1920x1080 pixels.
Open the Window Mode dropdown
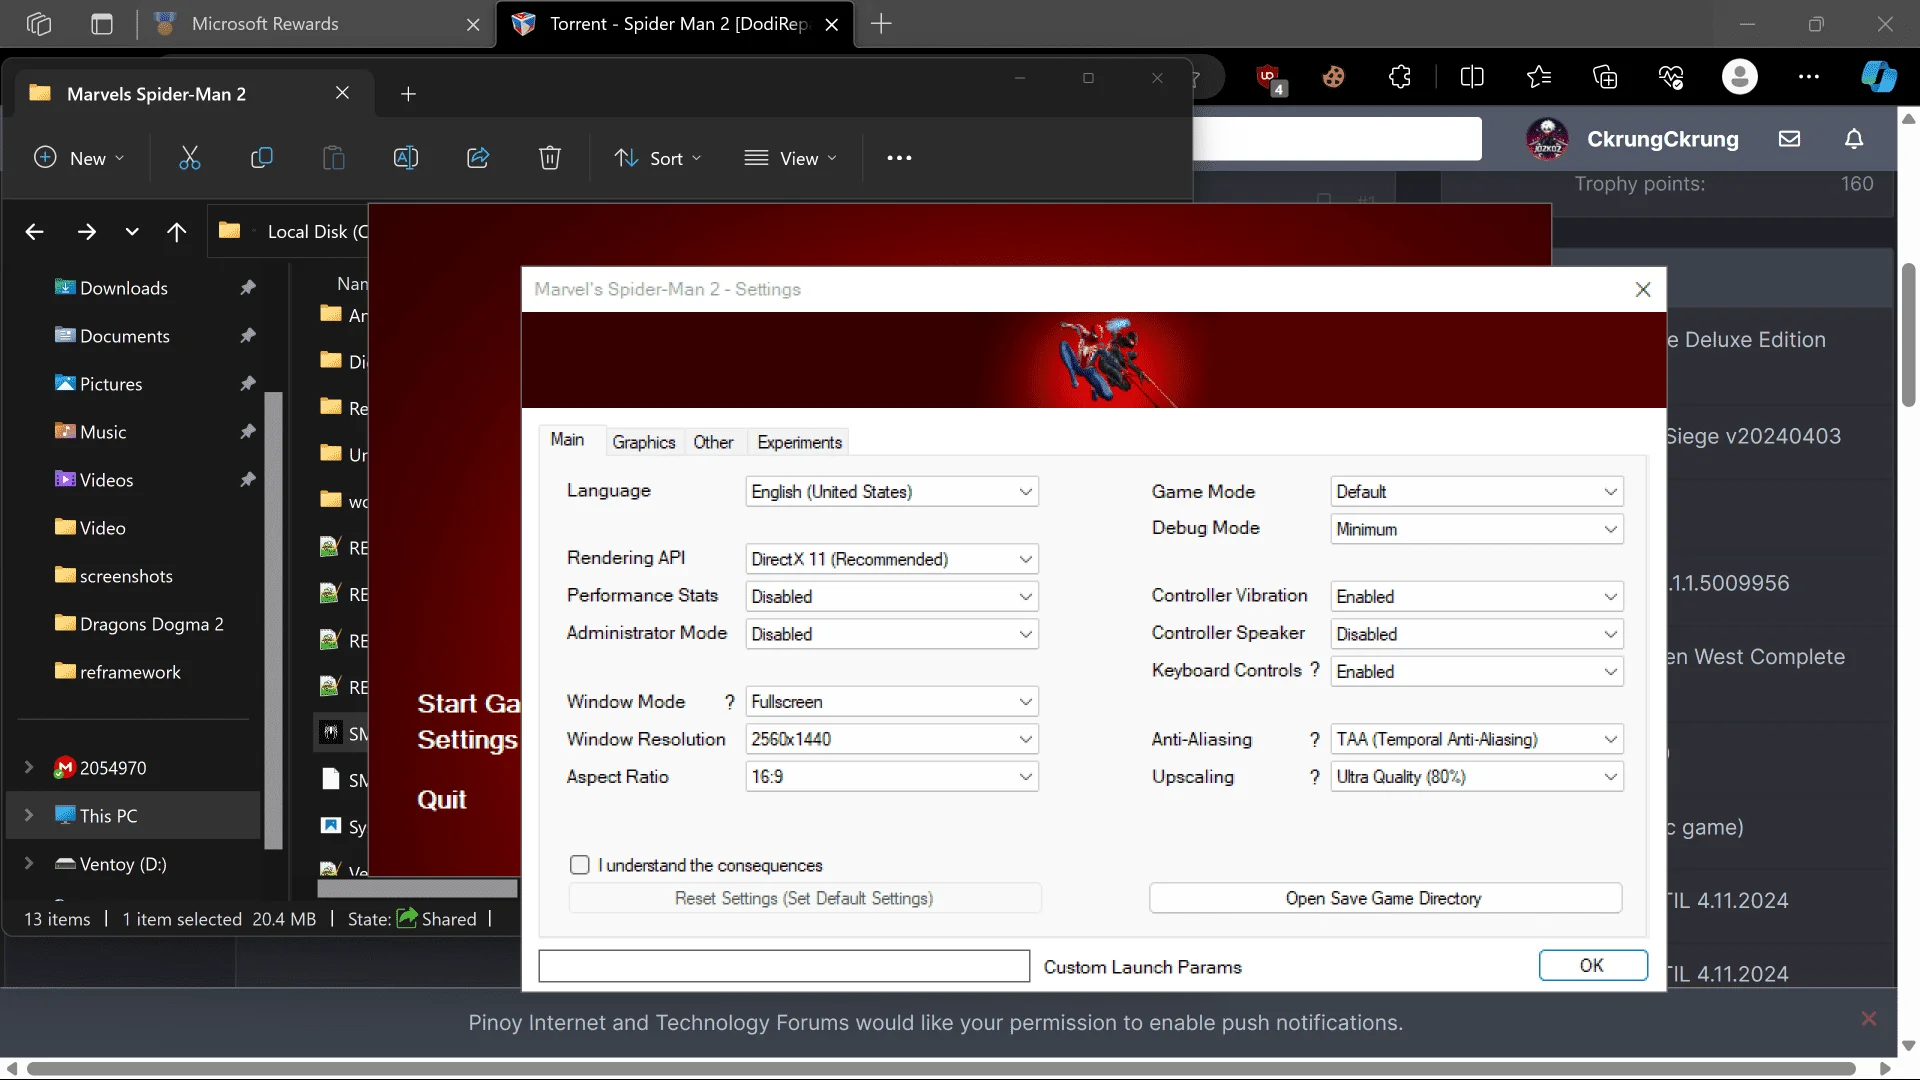tap(892, 702)
